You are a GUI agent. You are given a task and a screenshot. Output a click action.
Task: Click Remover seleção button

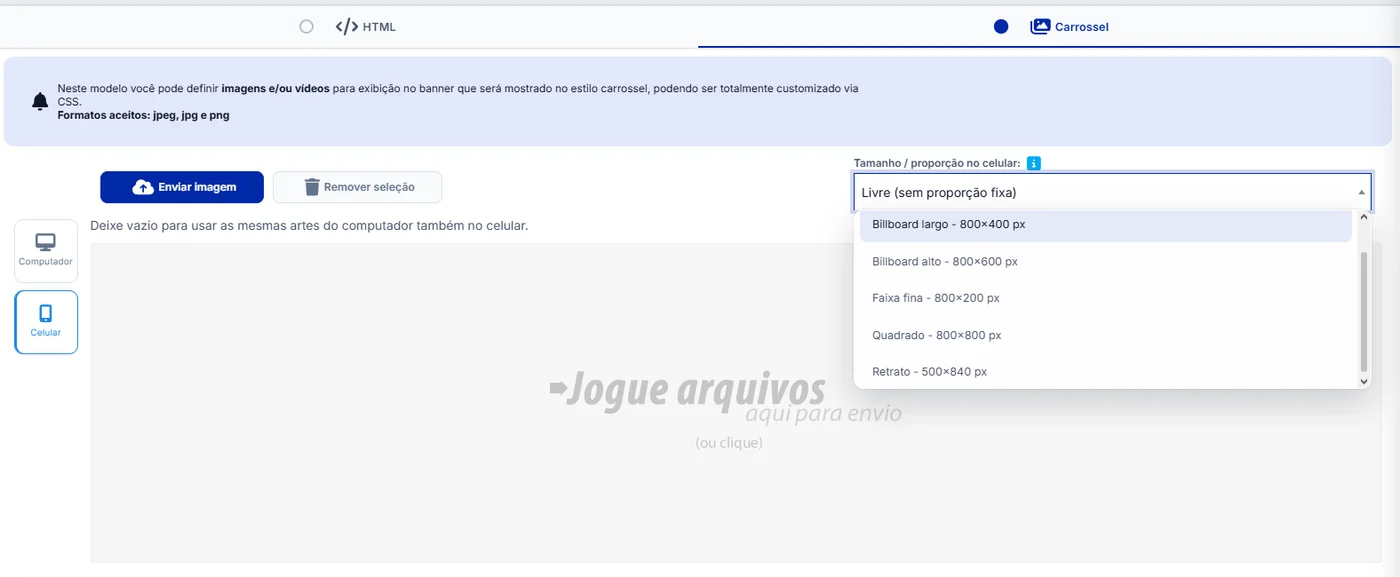357,187
